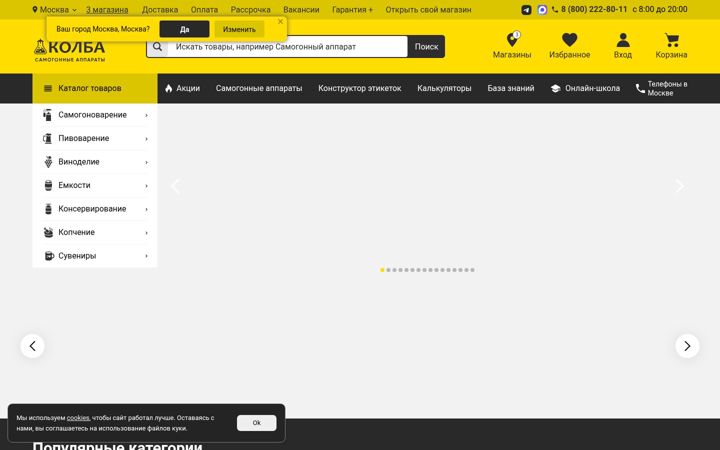Image resolution: width=720 pixels, height=450 pixels.
Task: Expand Сувениры submenu arrow
Action: pyautogui.click(x=146, y=256)
